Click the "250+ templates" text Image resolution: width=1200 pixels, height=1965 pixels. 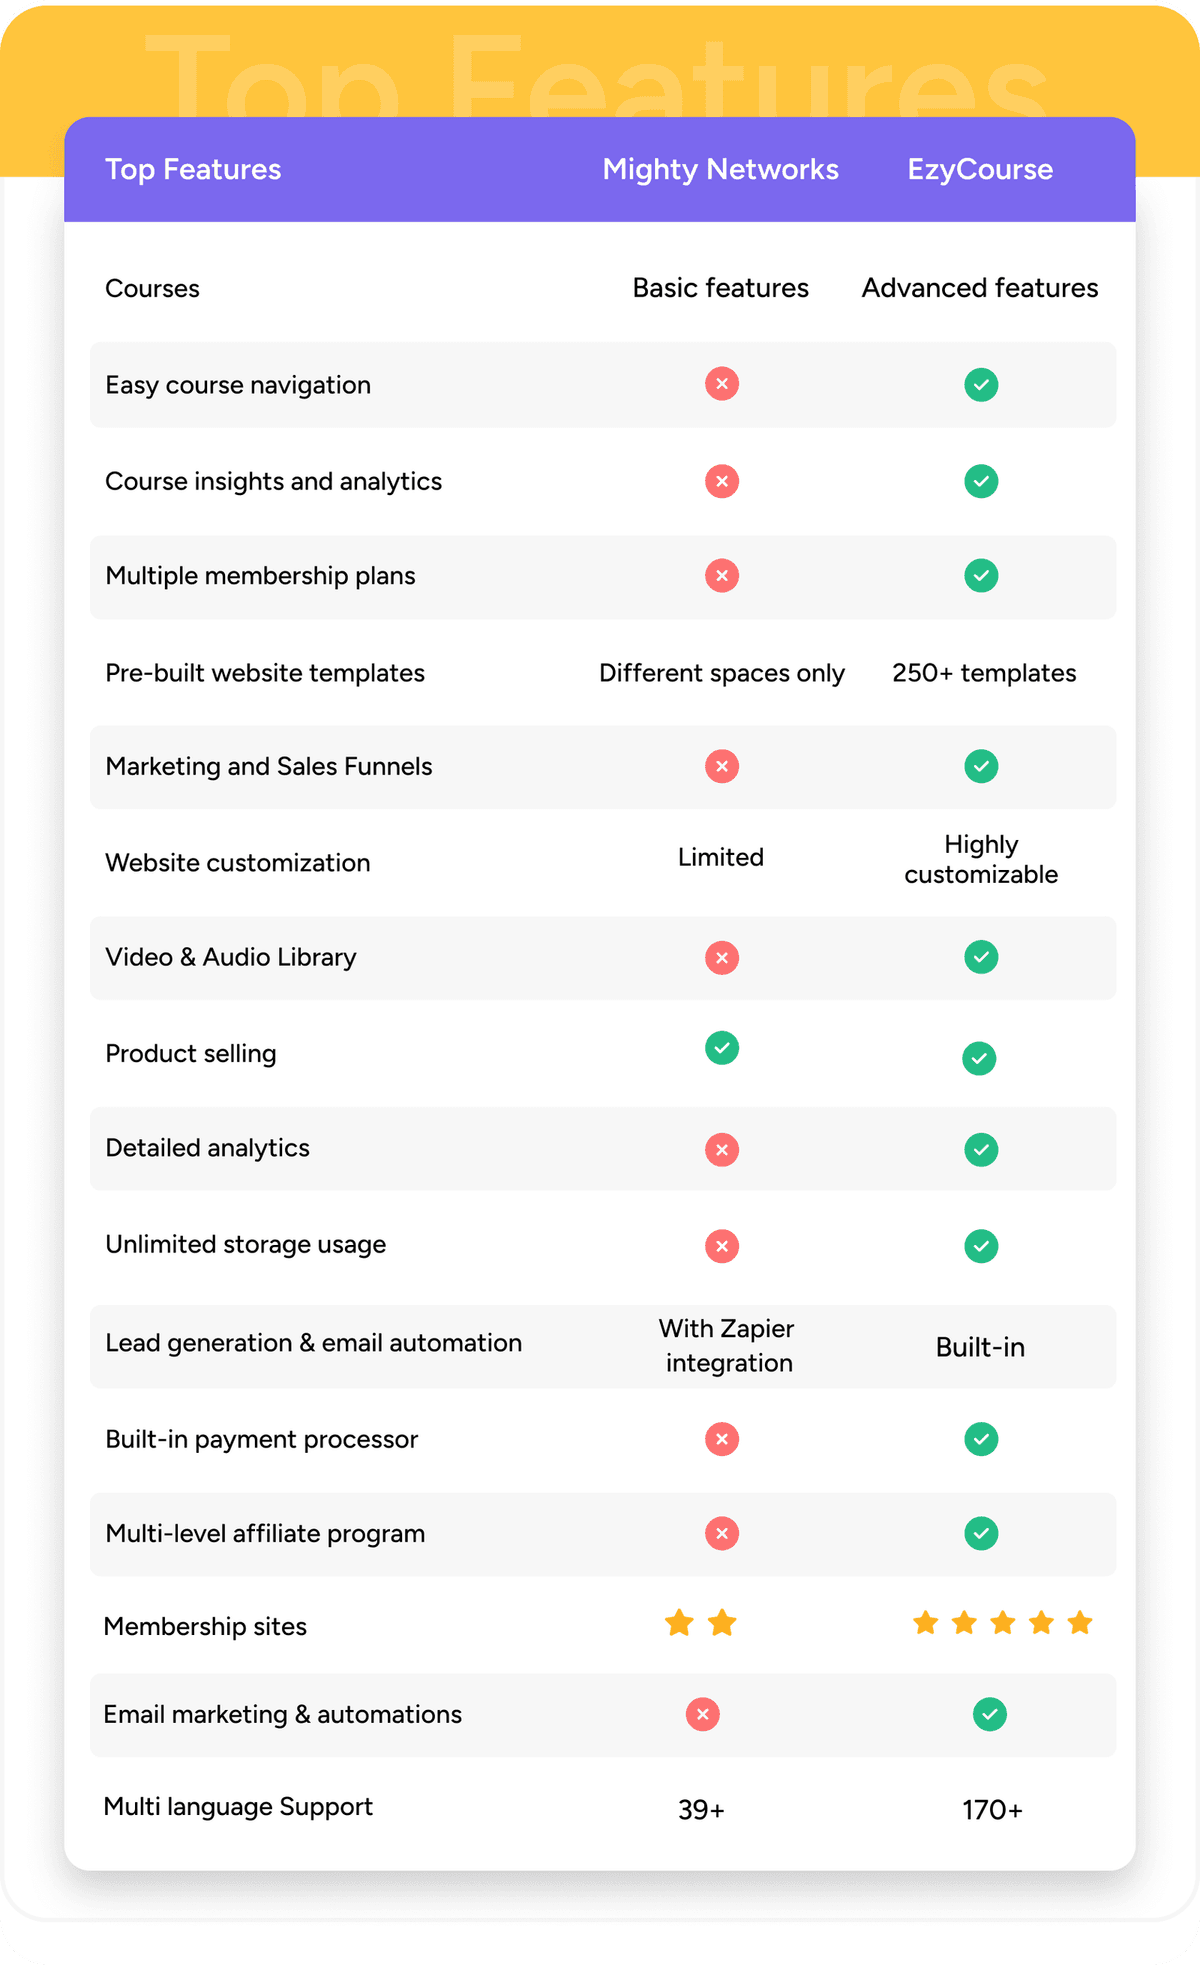[x=984, y=673]
